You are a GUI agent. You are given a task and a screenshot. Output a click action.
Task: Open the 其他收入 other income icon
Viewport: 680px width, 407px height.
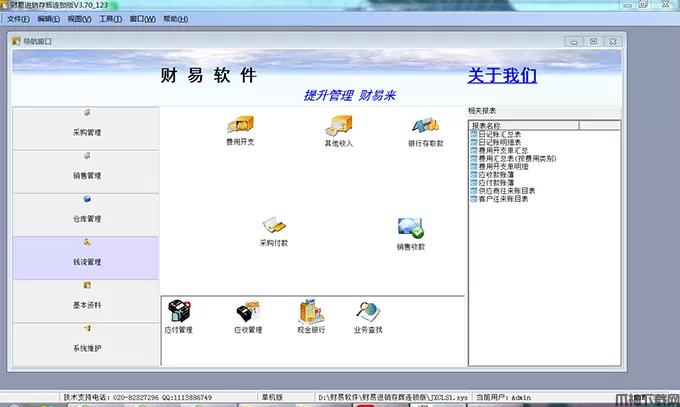(339, 127)
